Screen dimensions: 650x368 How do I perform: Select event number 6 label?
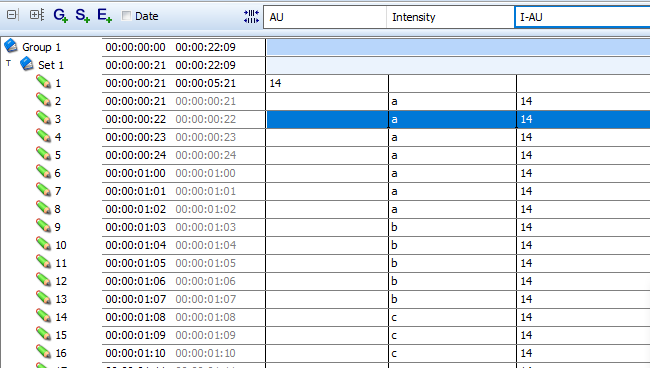pos(58,173)
